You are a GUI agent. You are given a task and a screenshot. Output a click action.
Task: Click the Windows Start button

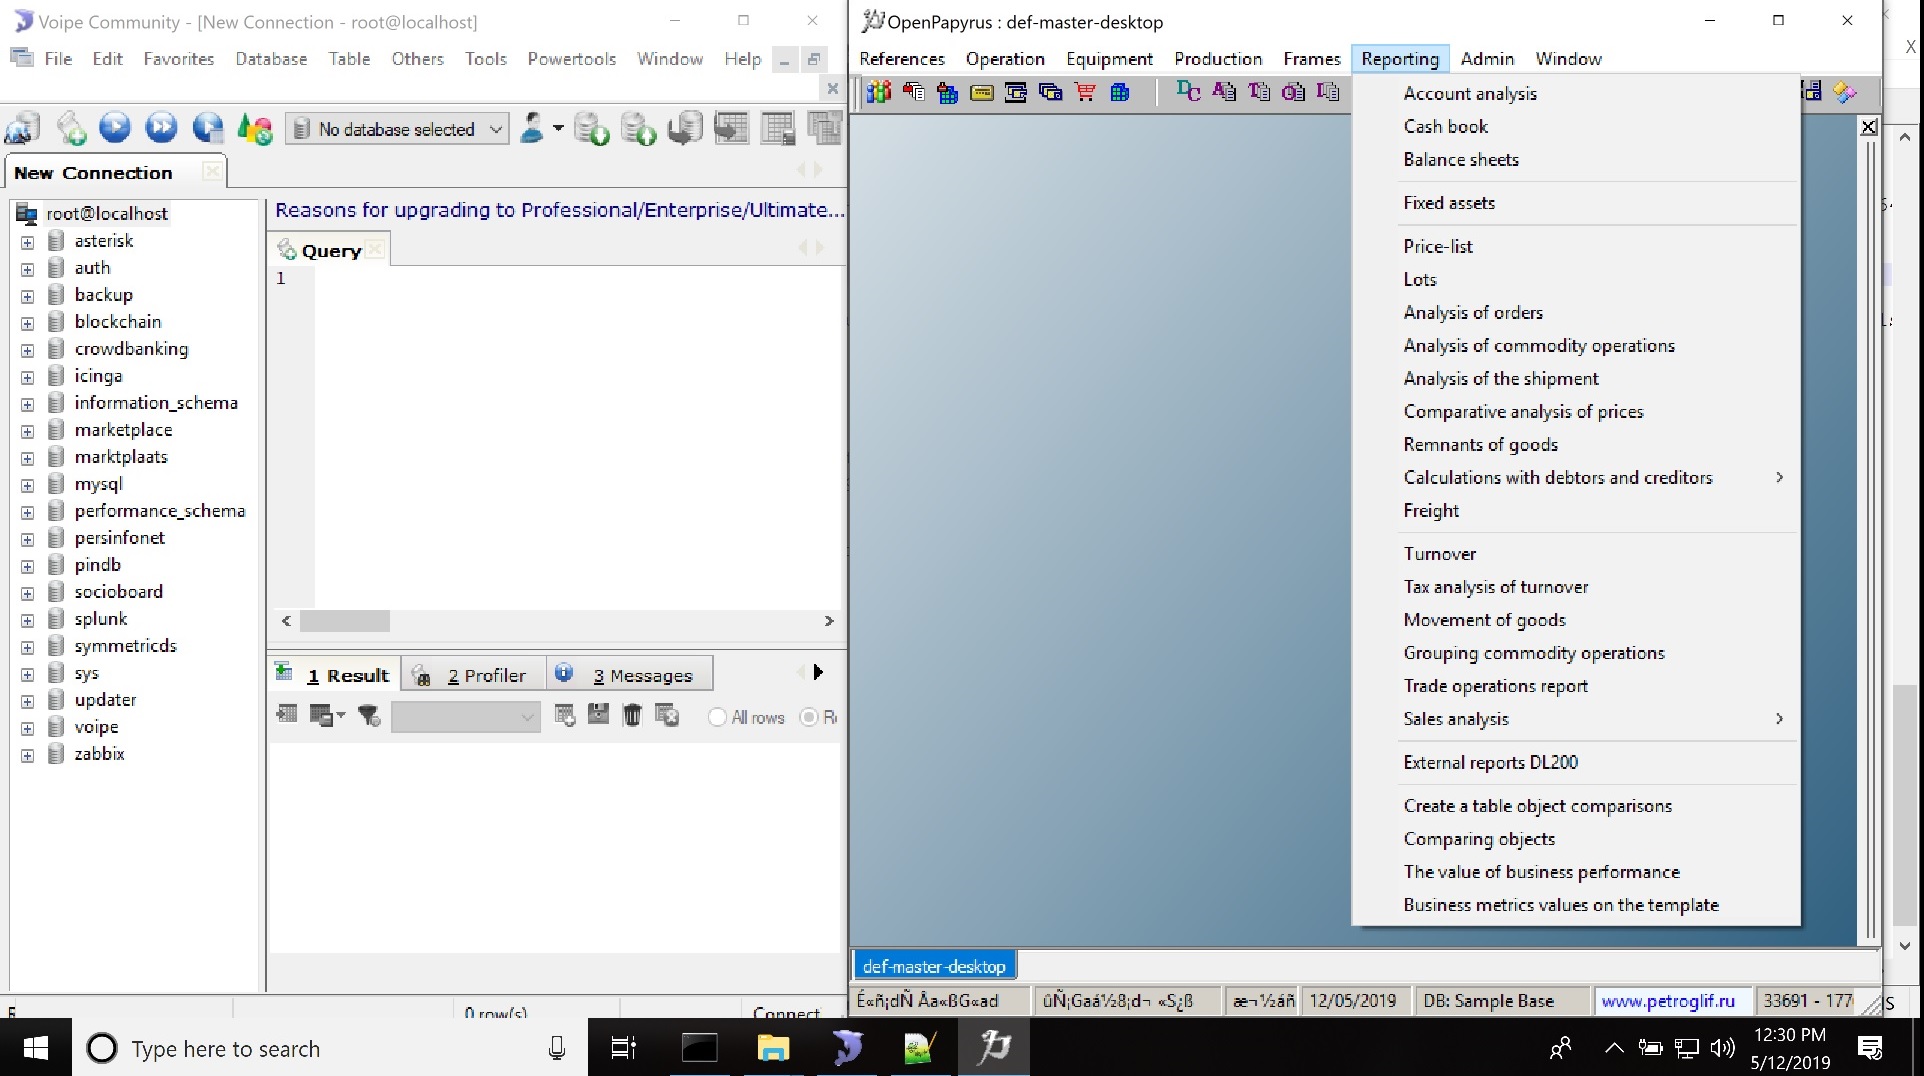(36, 1048)
